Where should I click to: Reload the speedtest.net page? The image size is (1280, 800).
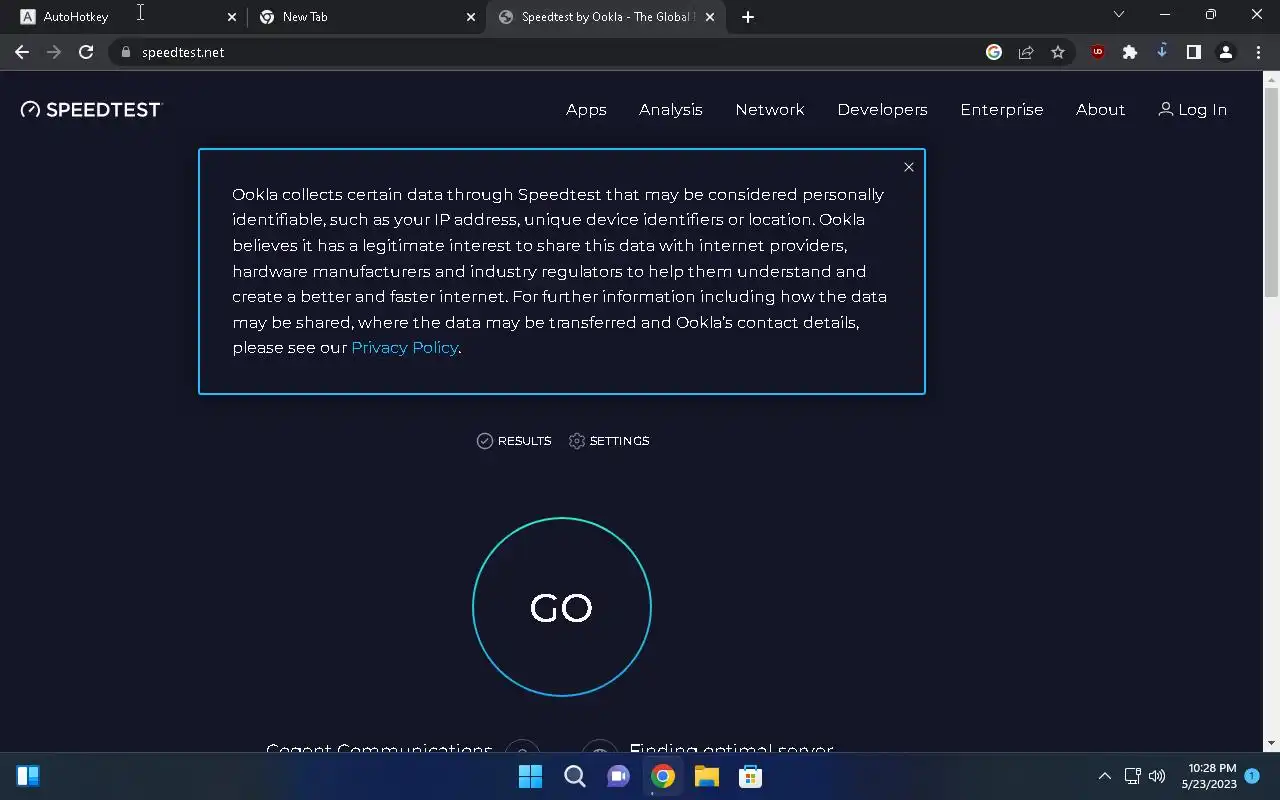click(x=86, y=52)
